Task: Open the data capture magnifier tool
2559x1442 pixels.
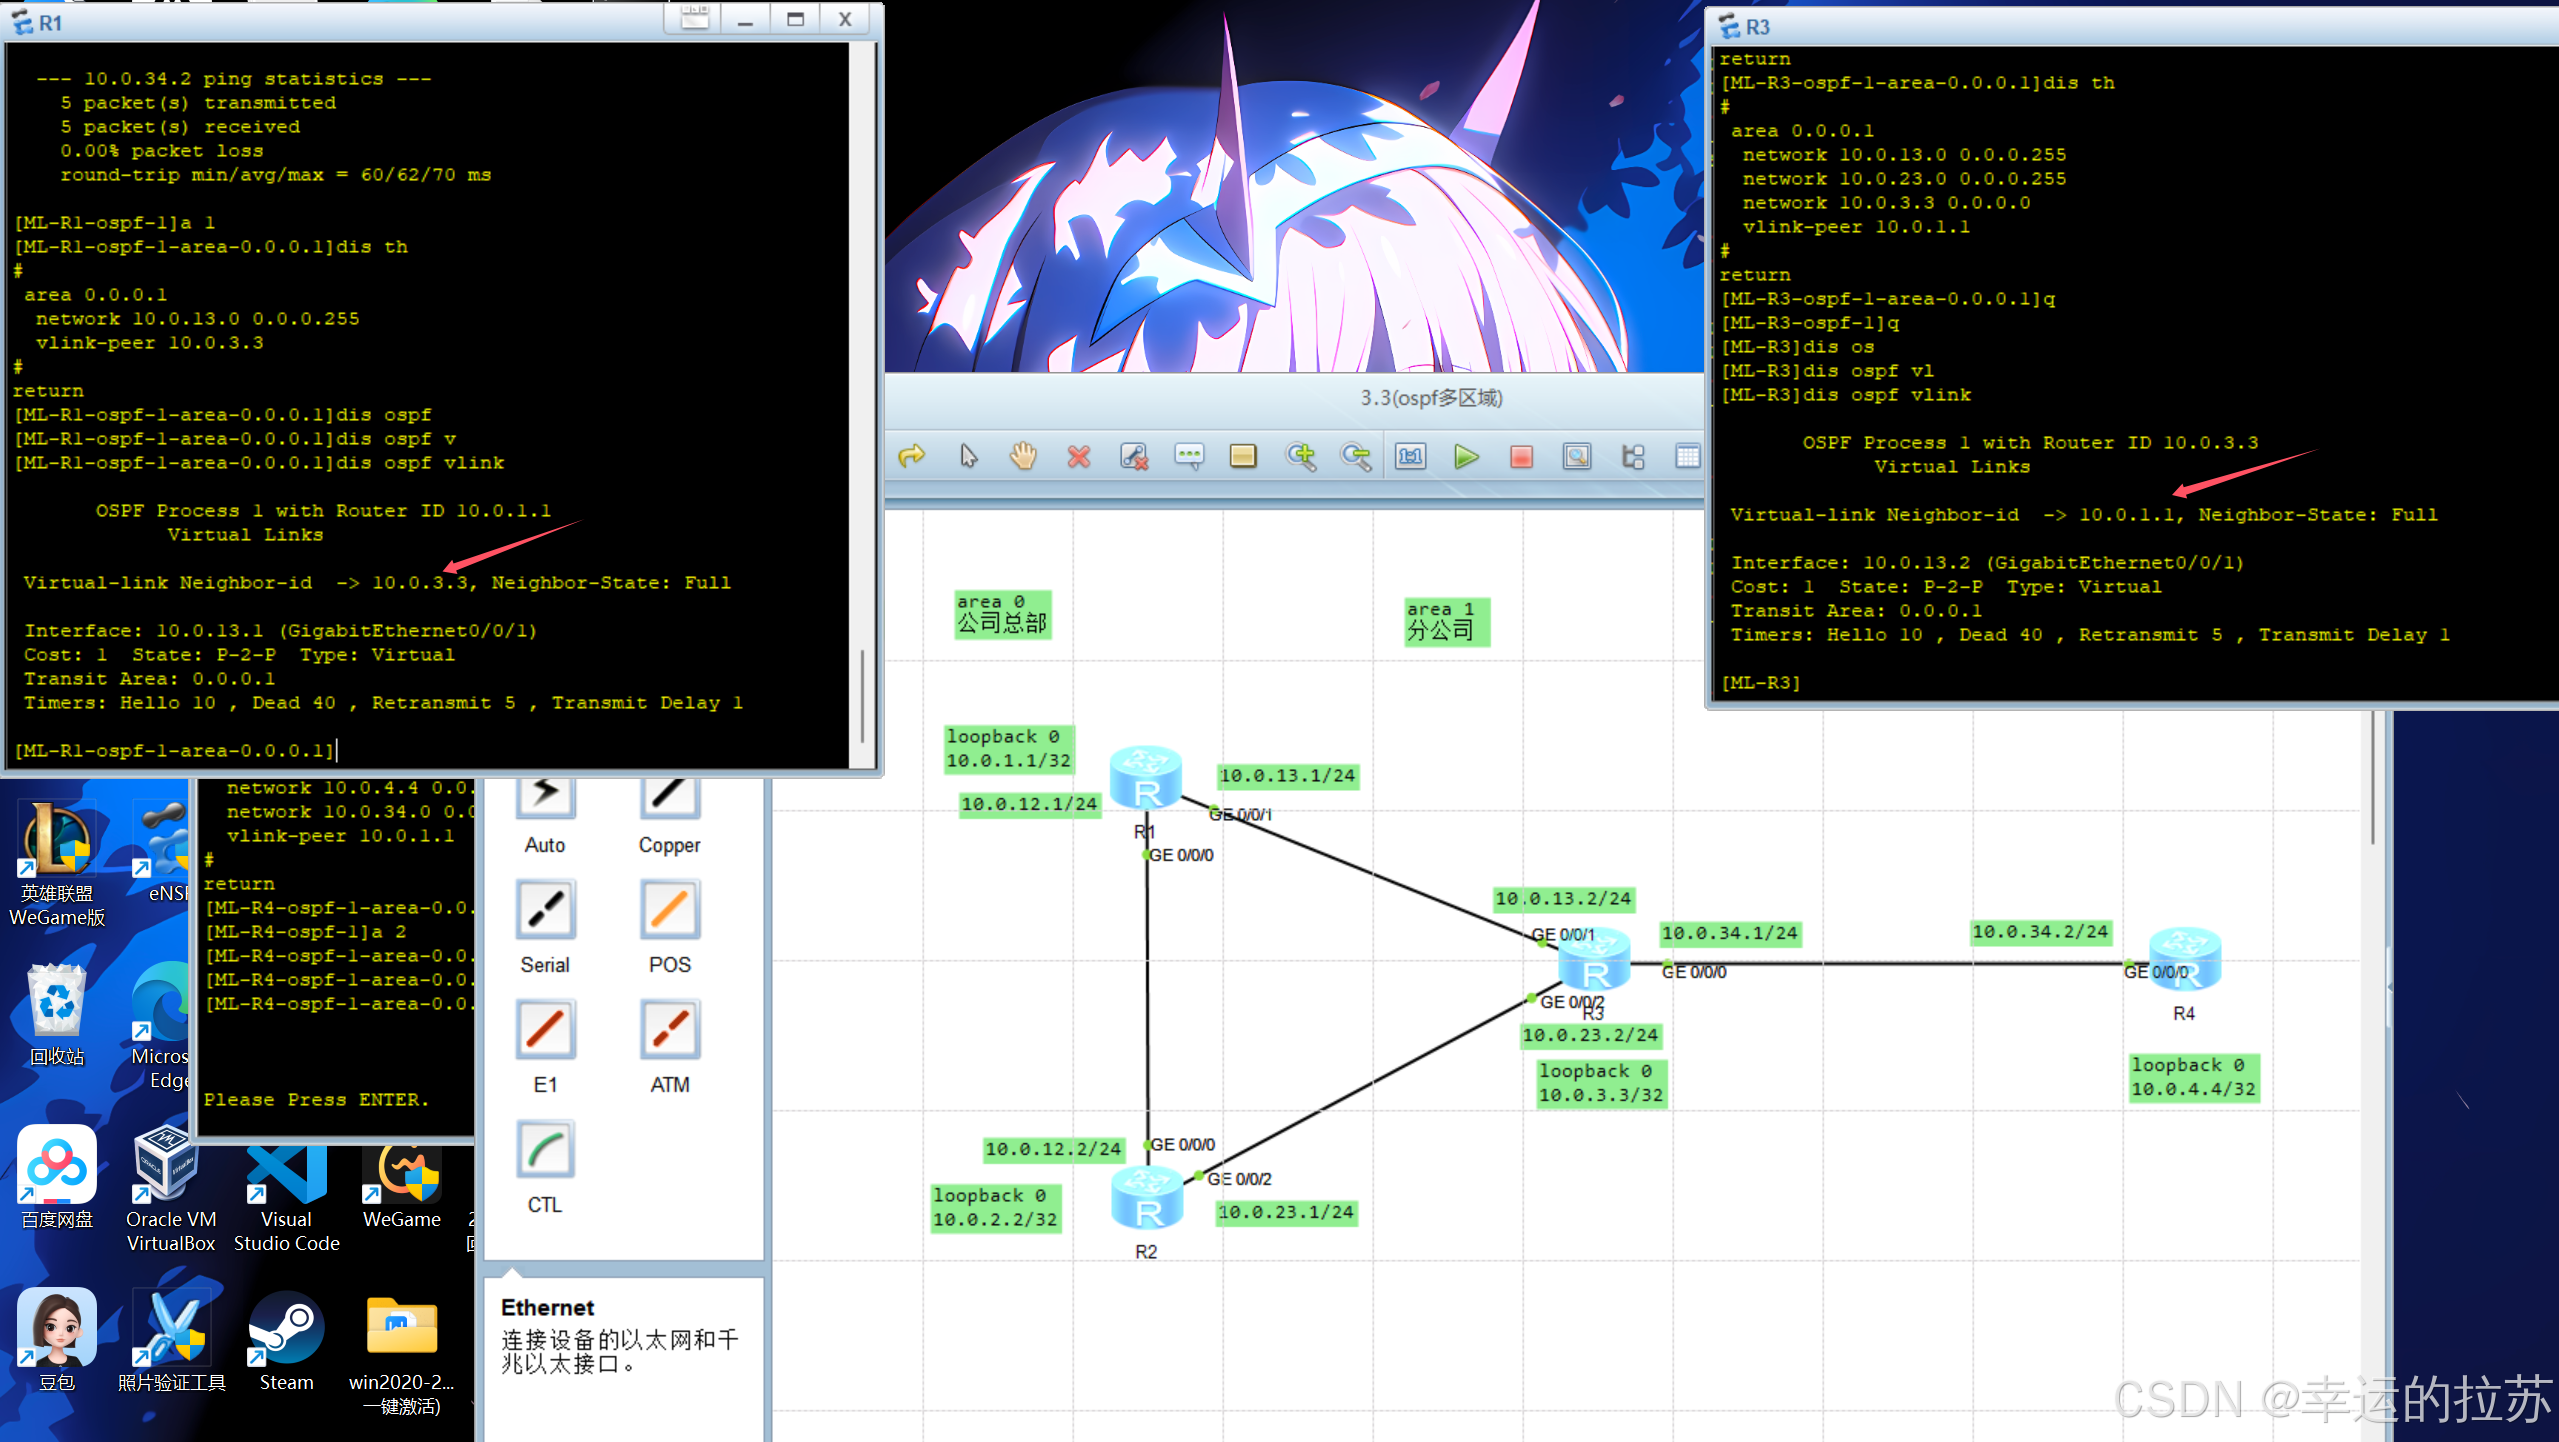Action: click(x=1577, y=457)
